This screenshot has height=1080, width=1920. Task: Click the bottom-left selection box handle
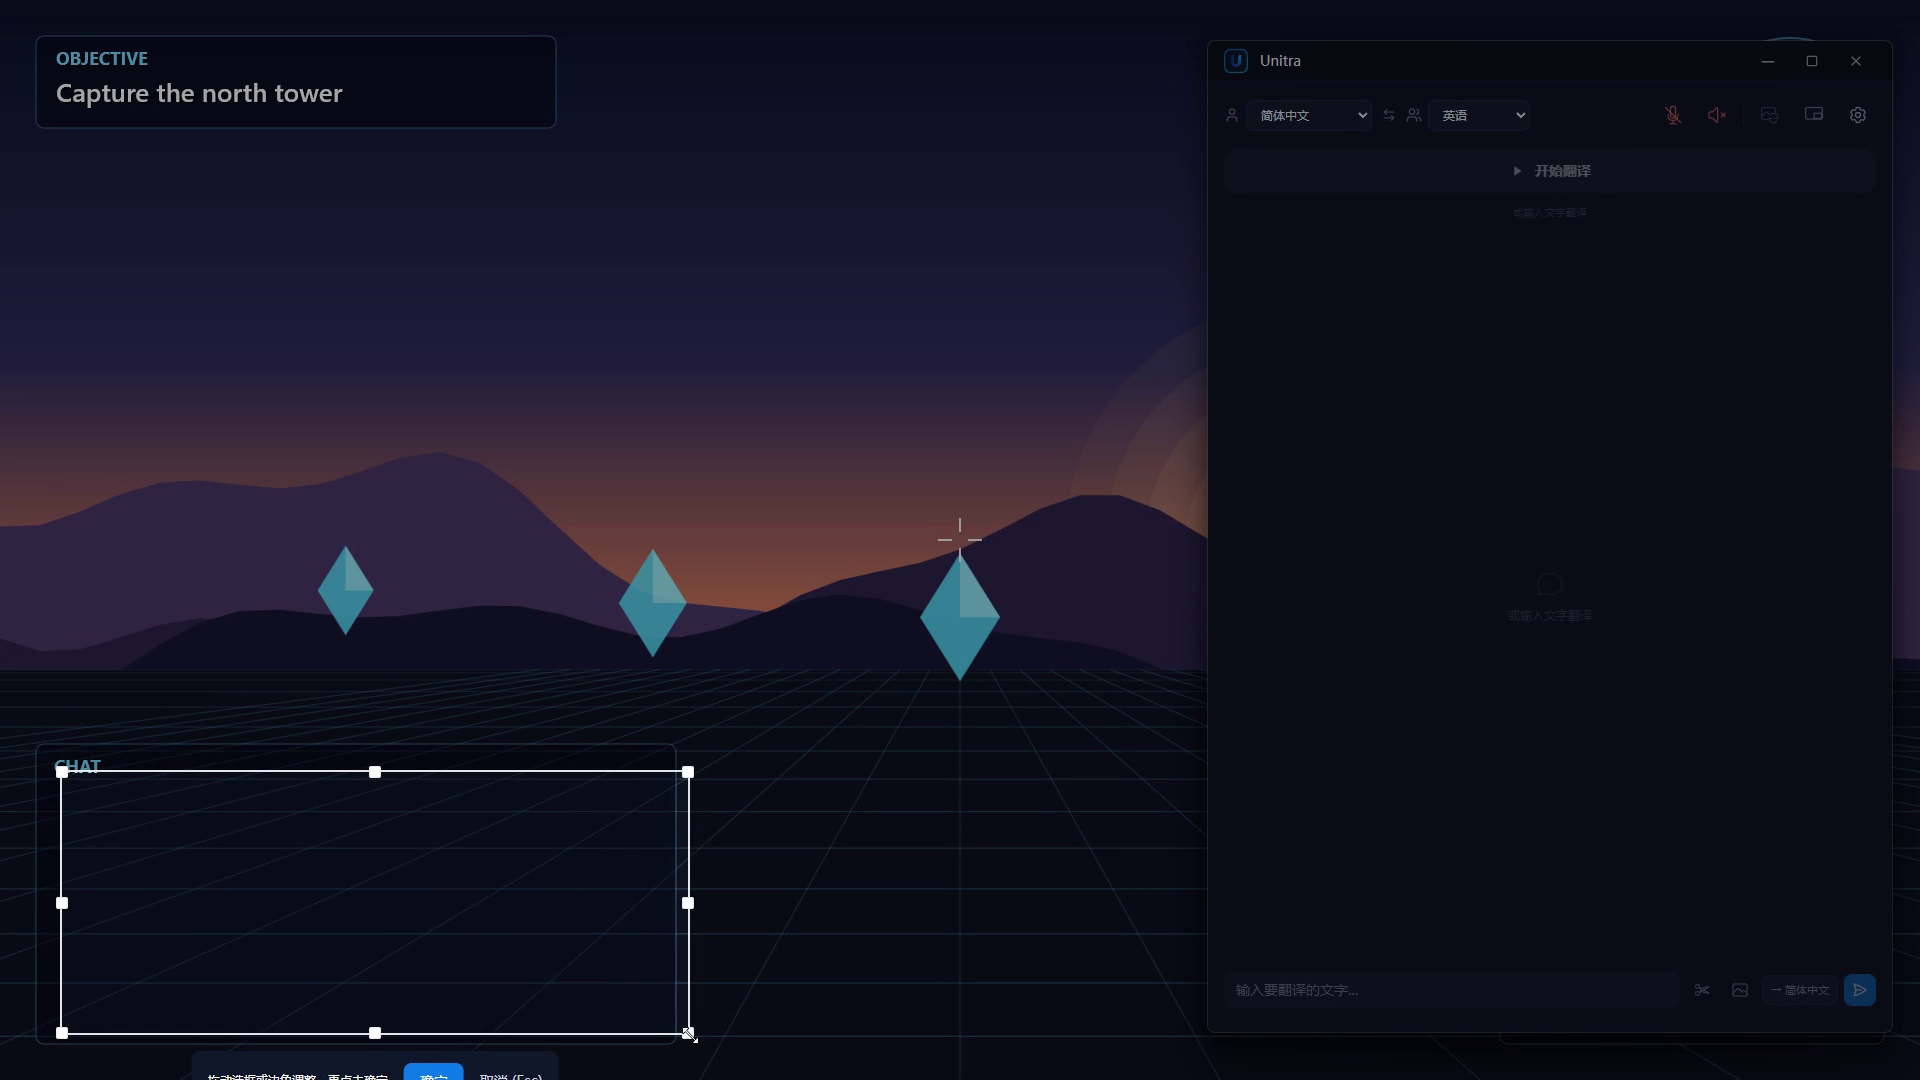pyautogui.click(x=62, y=1033)
